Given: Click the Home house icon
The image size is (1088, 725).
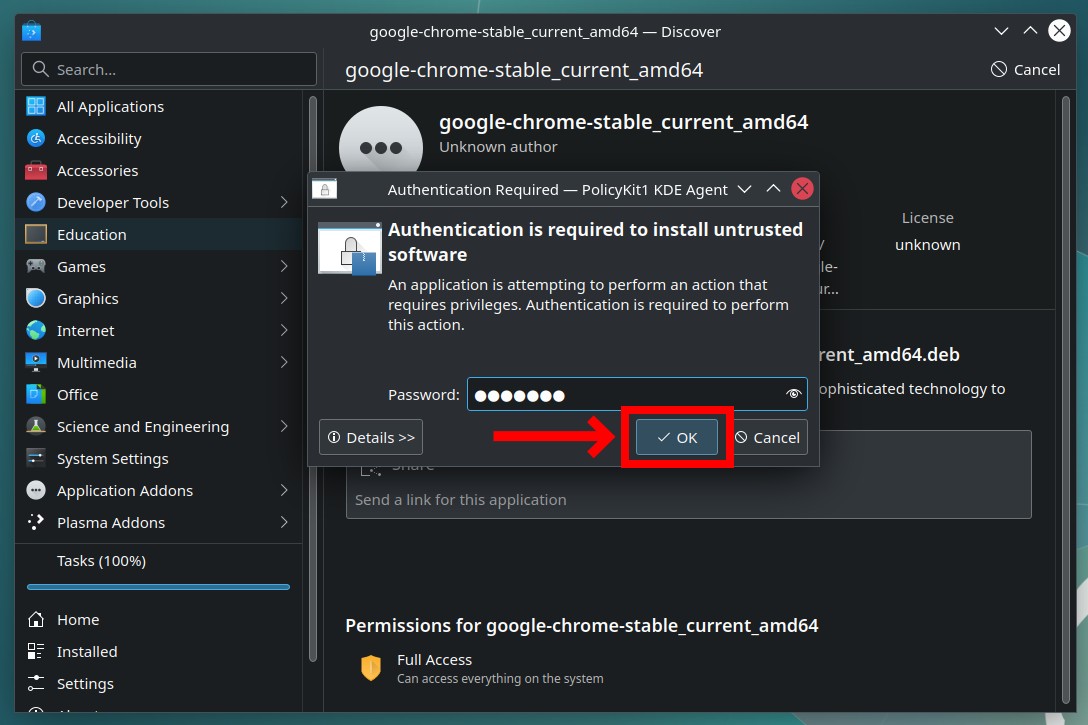Looking at the screenshot, I should (35, 619).
